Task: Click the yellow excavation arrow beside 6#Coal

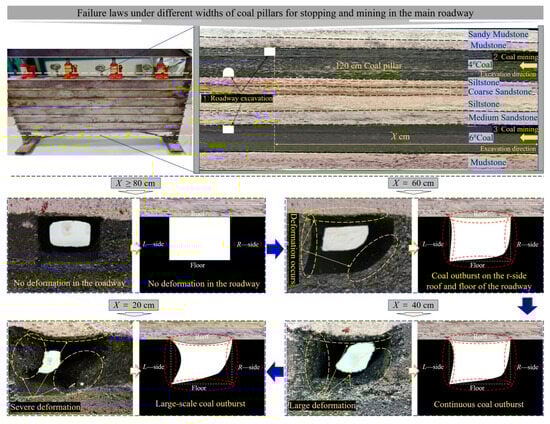Action: click(x=528, y=138)
